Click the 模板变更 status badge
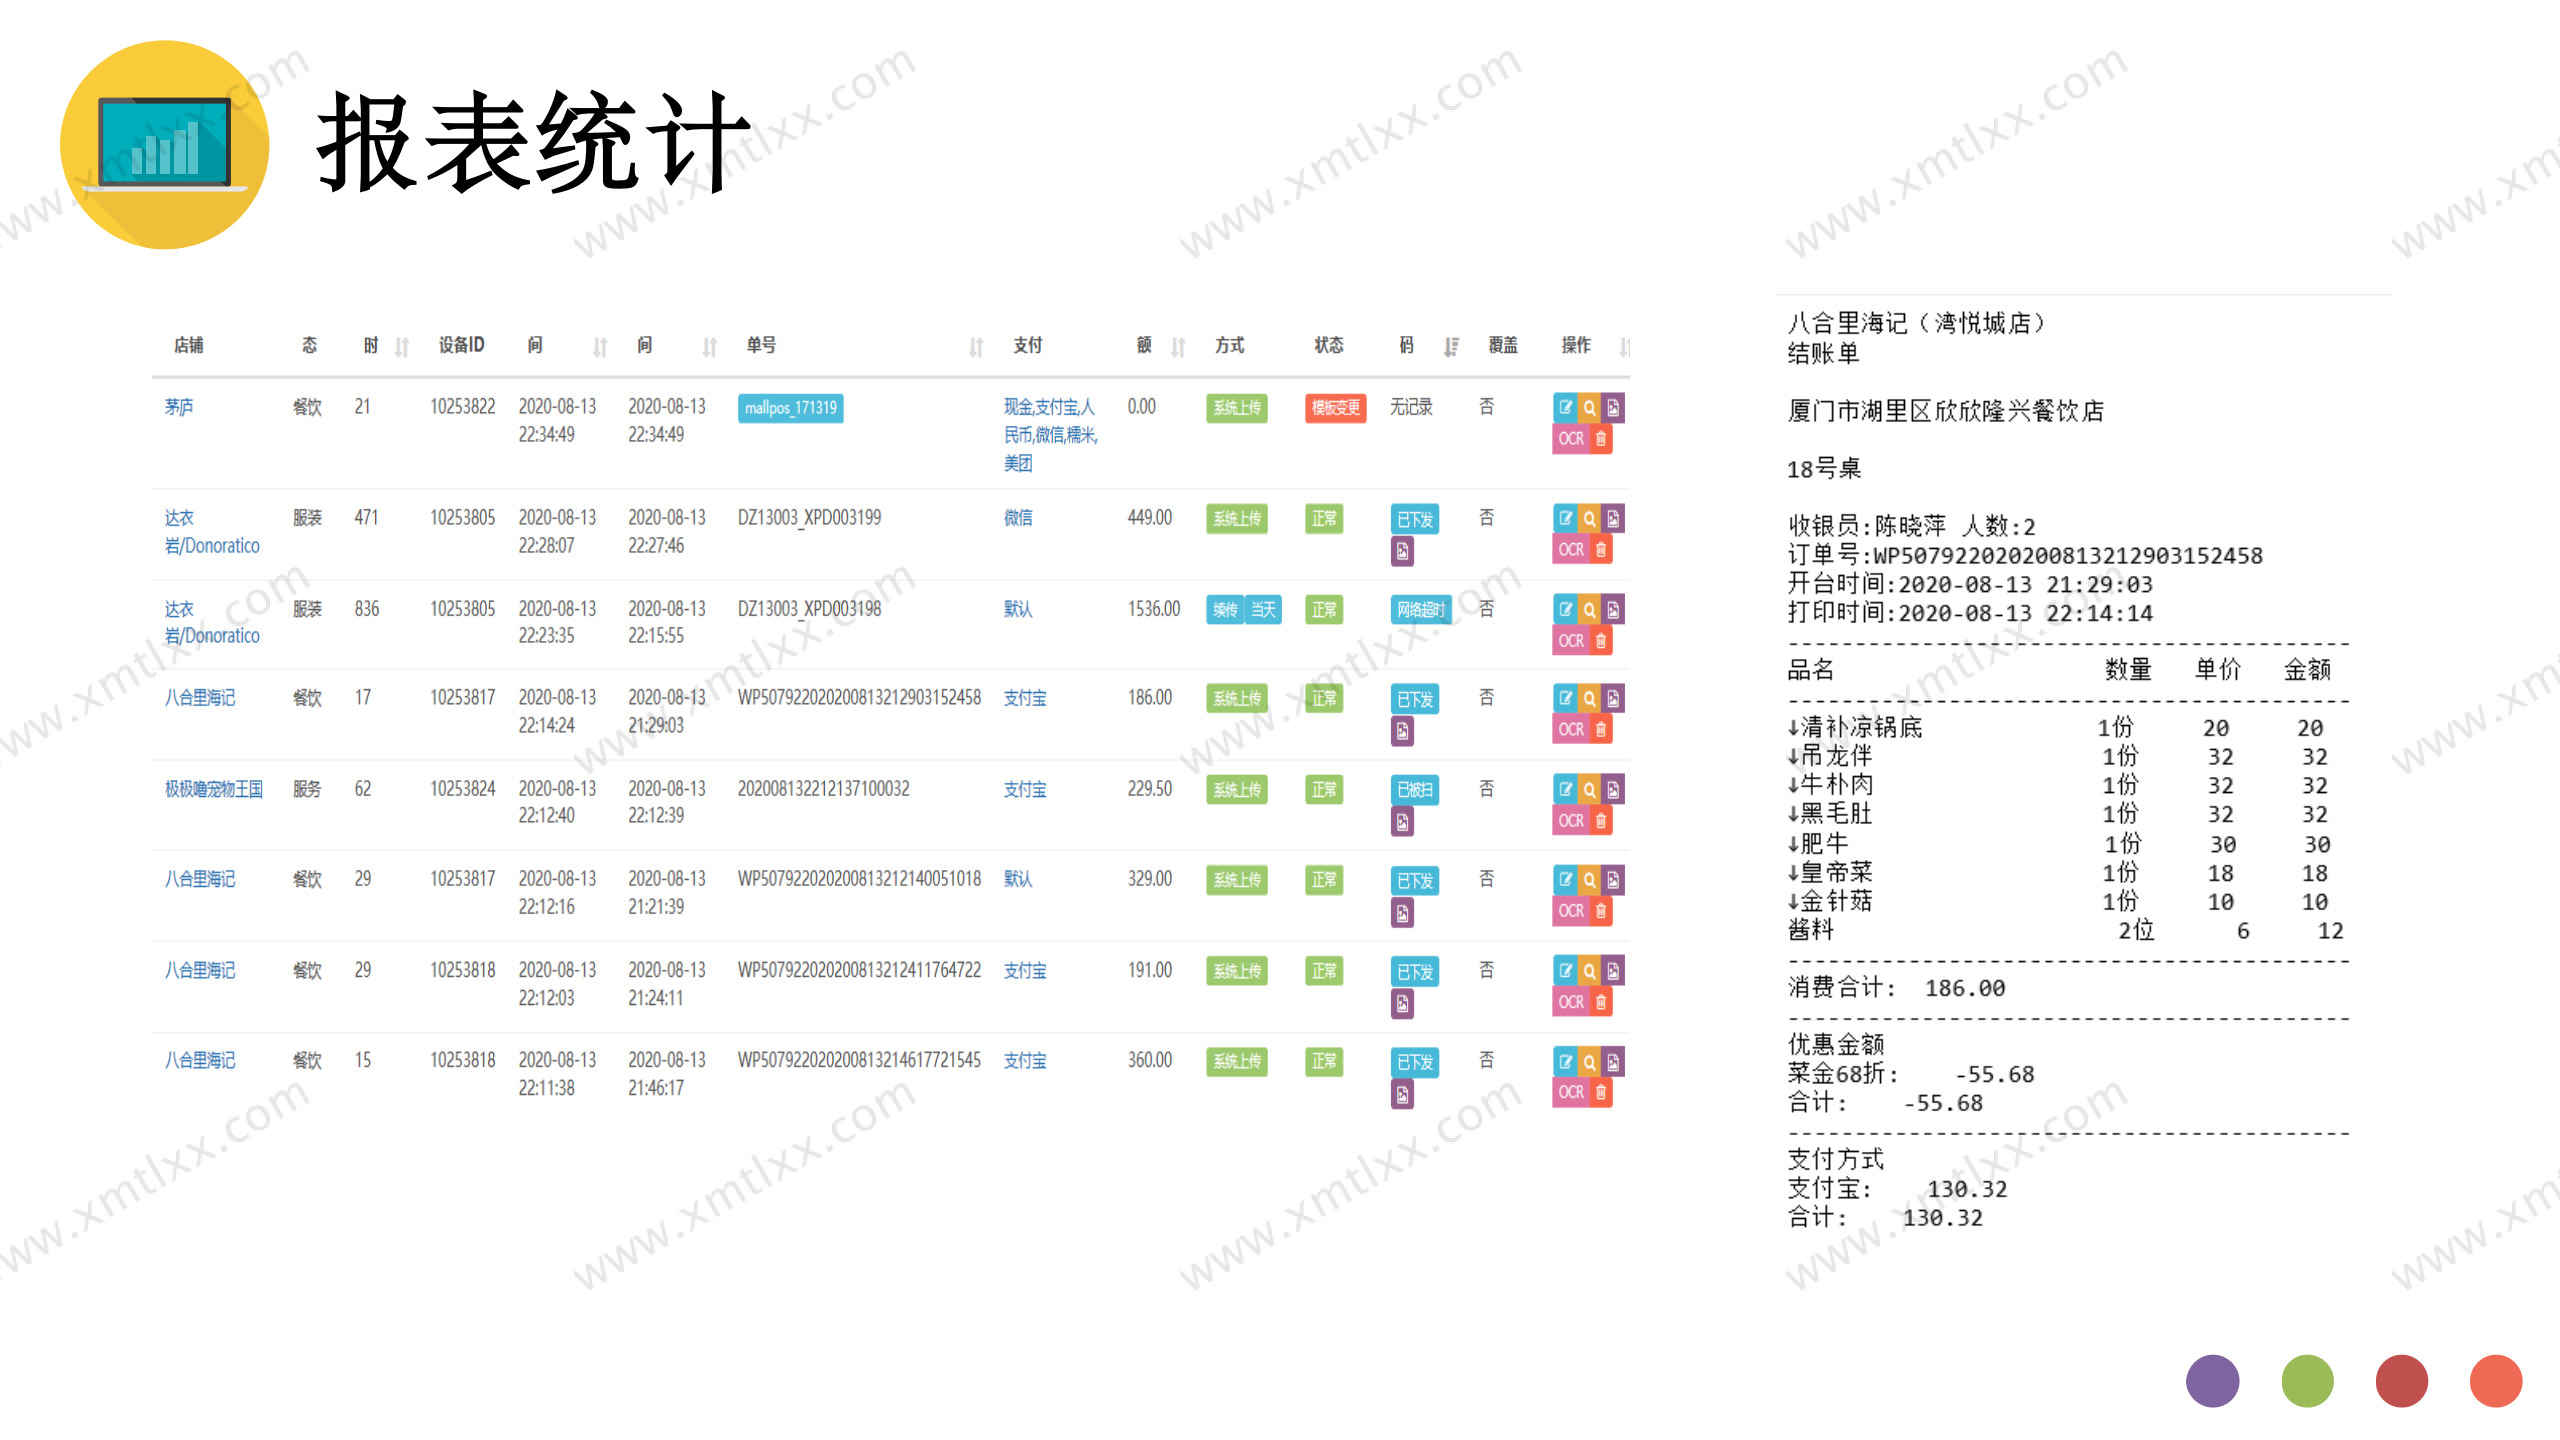The width and height of the screenshot is (2560, 1440). coord(1335,408)
